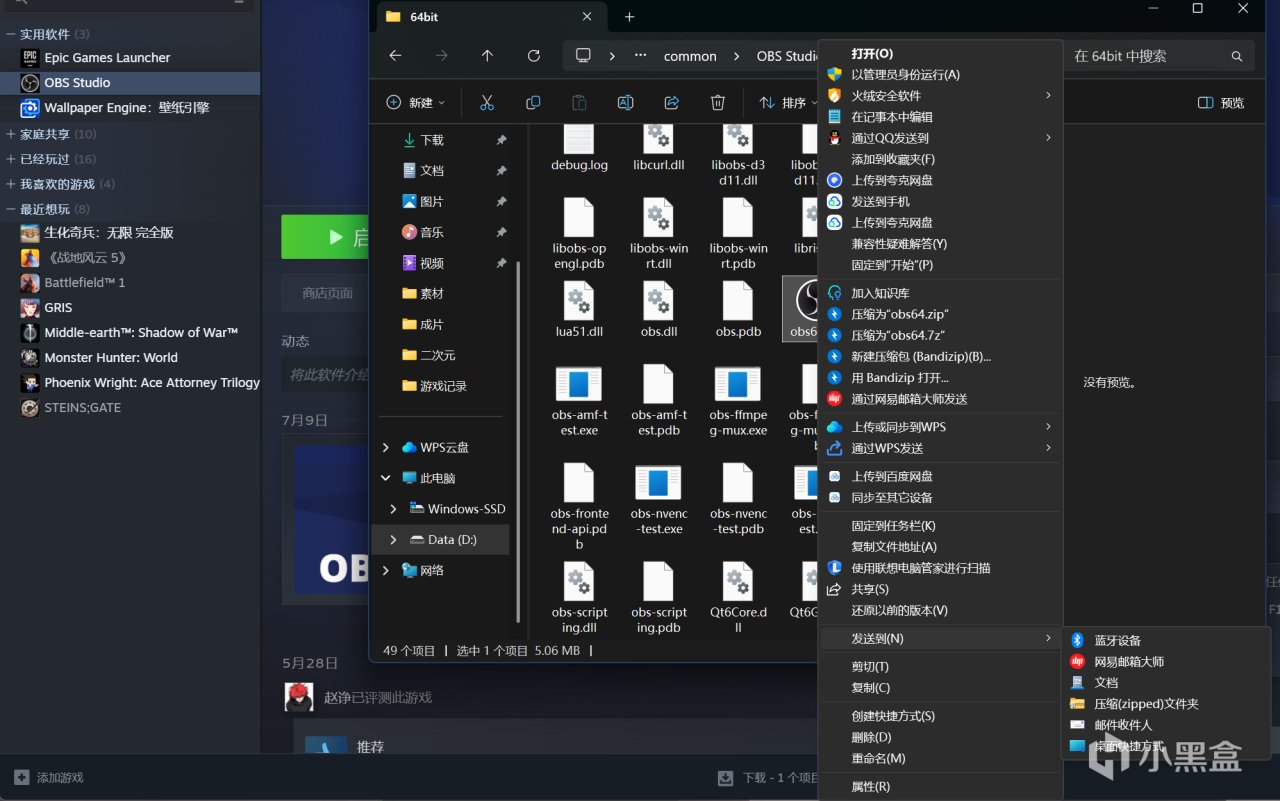Select obs-nvenc-test.exe in the file list

point(658,500)
